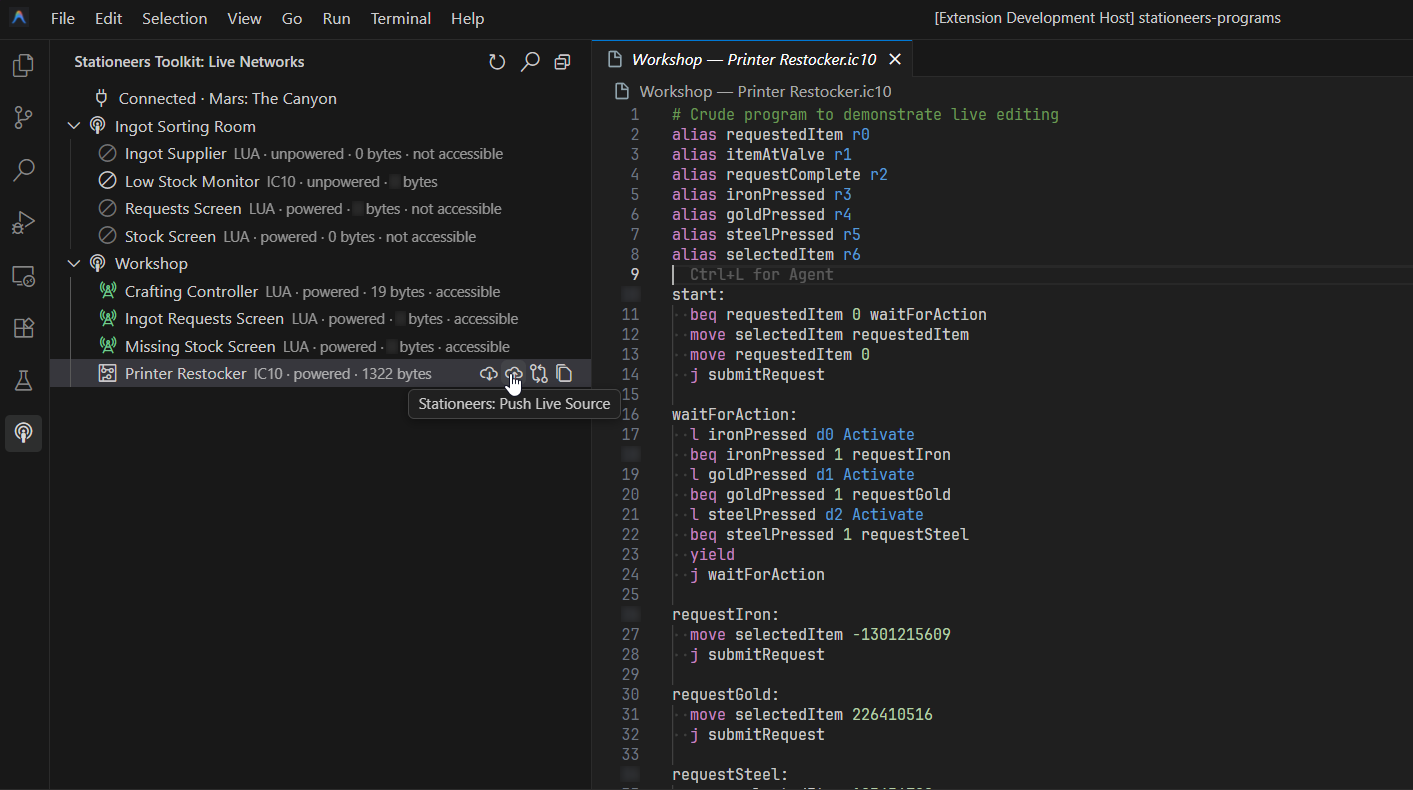
Task: Open the Run menu
Action: 337,18
